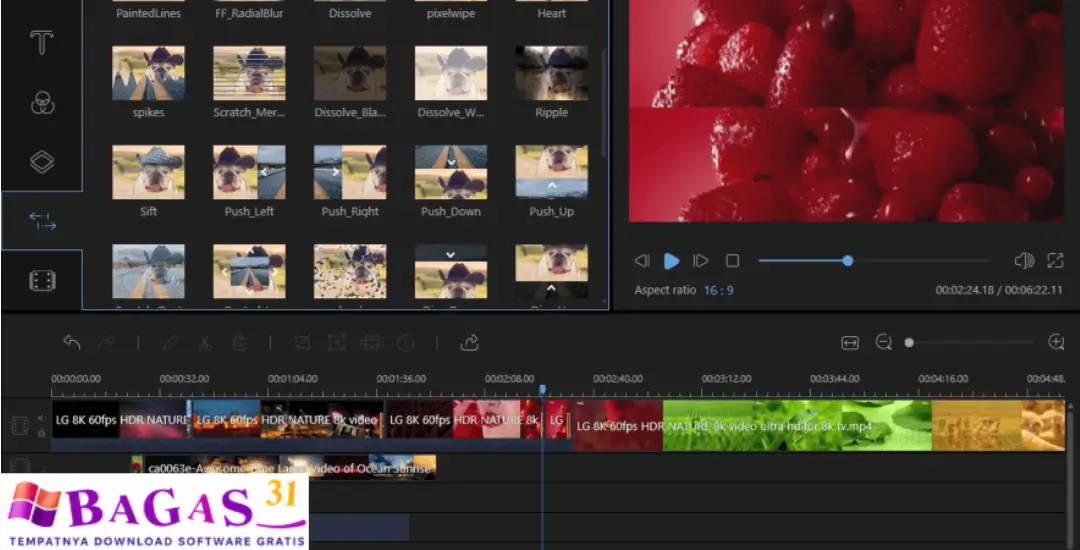Step to the next frame

point(700,261)
